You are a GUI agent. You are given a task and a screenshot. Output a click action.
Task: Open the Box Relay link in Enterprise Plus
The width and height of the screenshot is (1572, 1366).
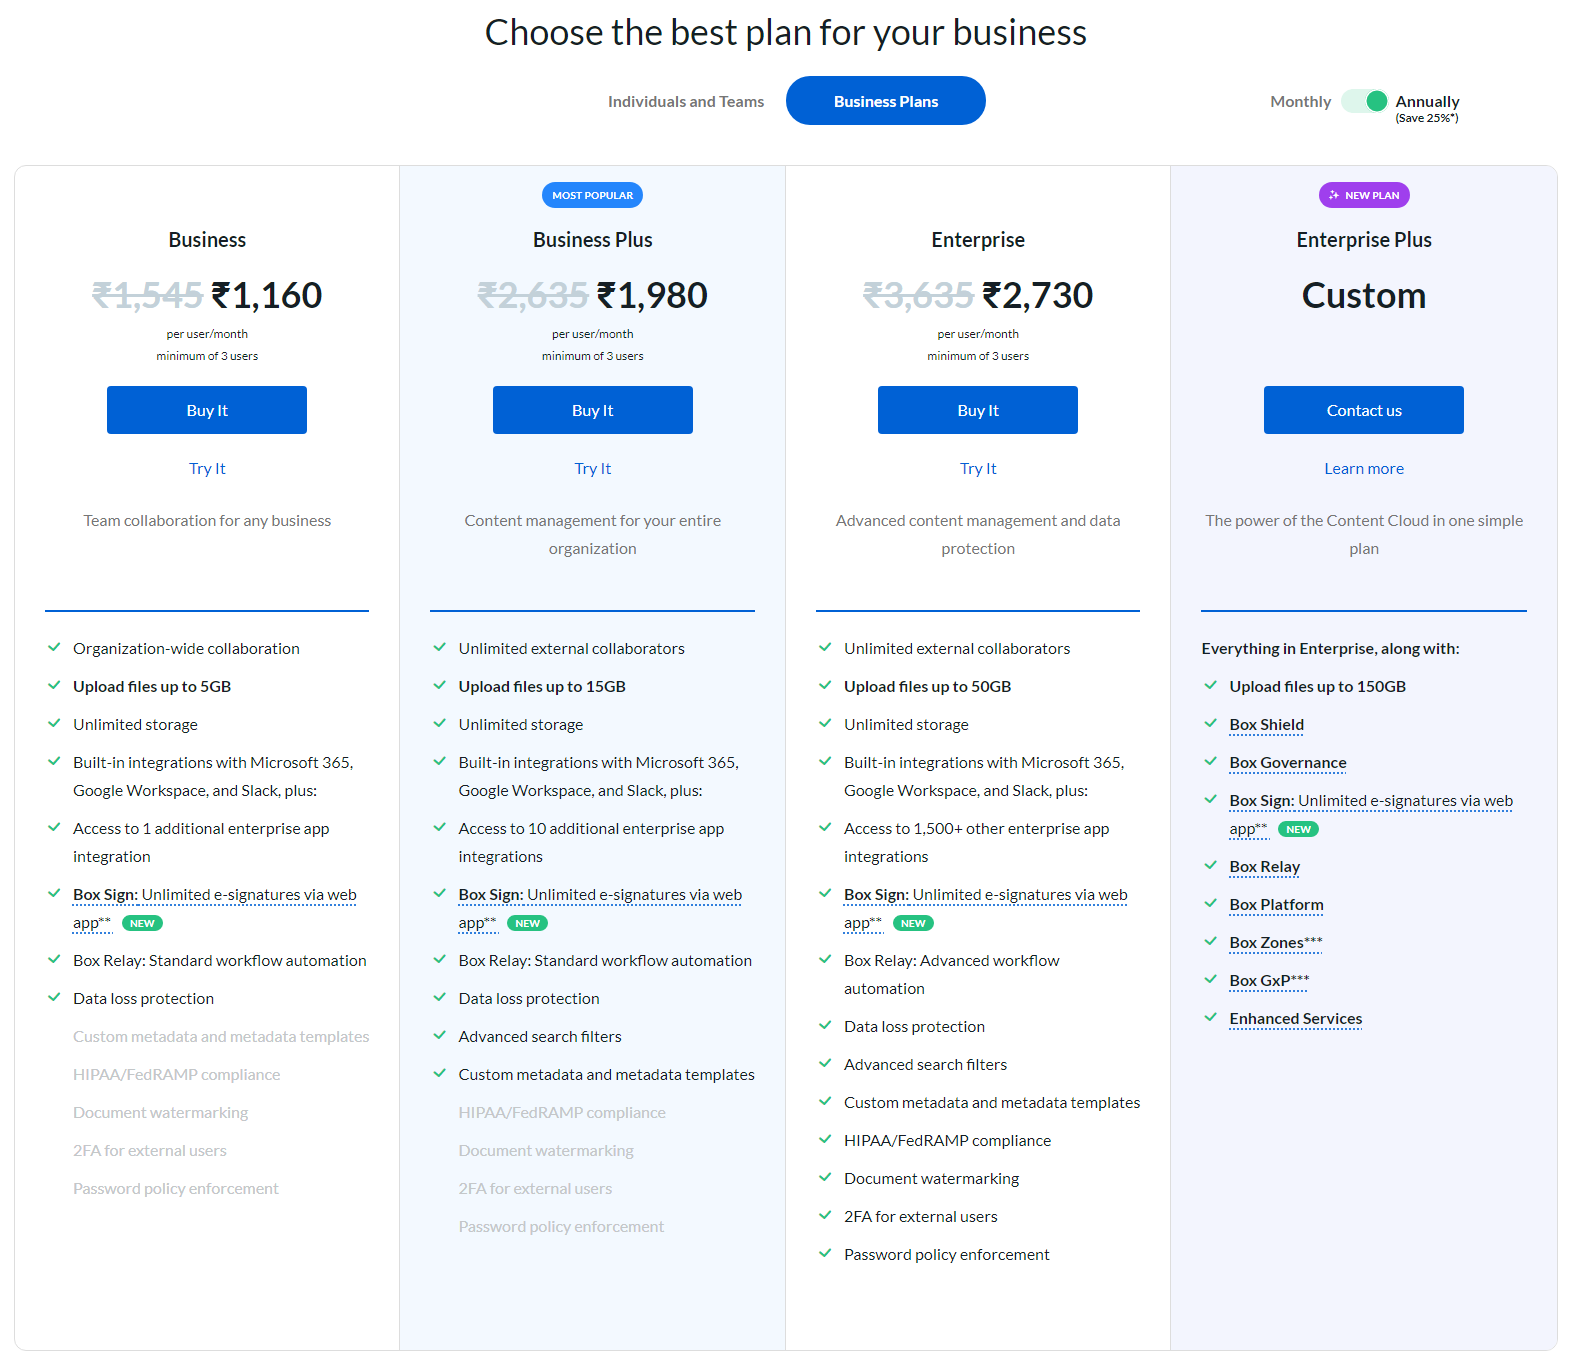point(1265,867)
